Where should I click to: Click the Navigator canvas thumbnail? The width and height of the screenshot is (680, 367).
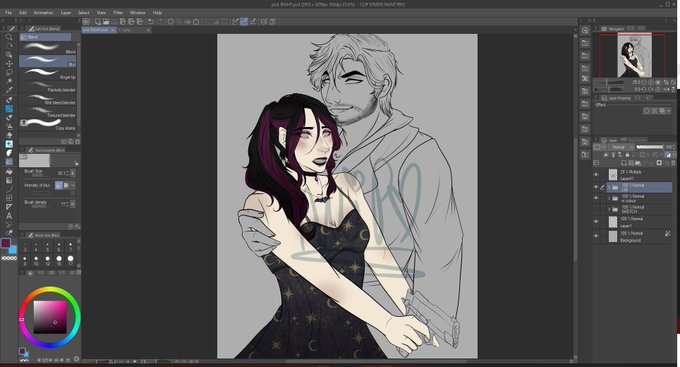coord(634,56)
